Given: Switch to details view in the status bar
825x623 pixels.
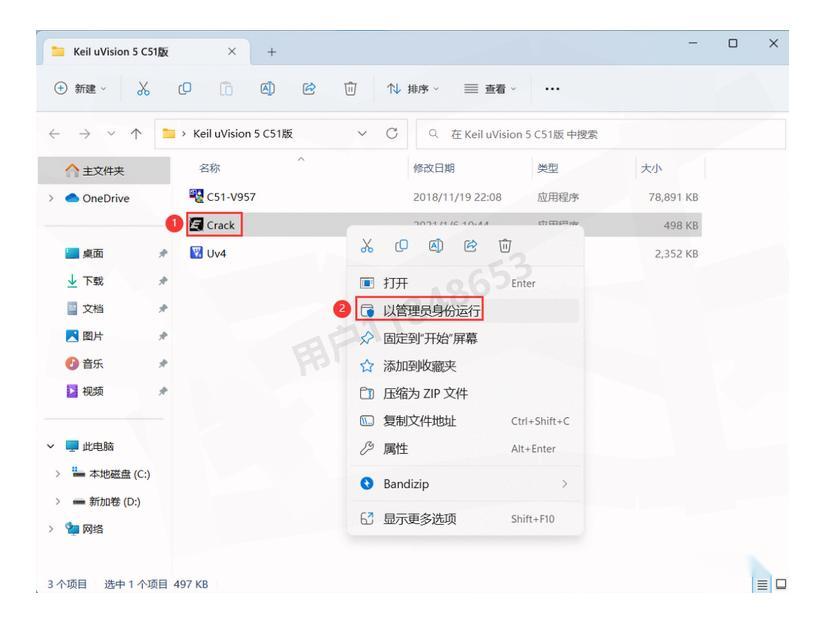Looking at the screenshot, I should point(762,585).
